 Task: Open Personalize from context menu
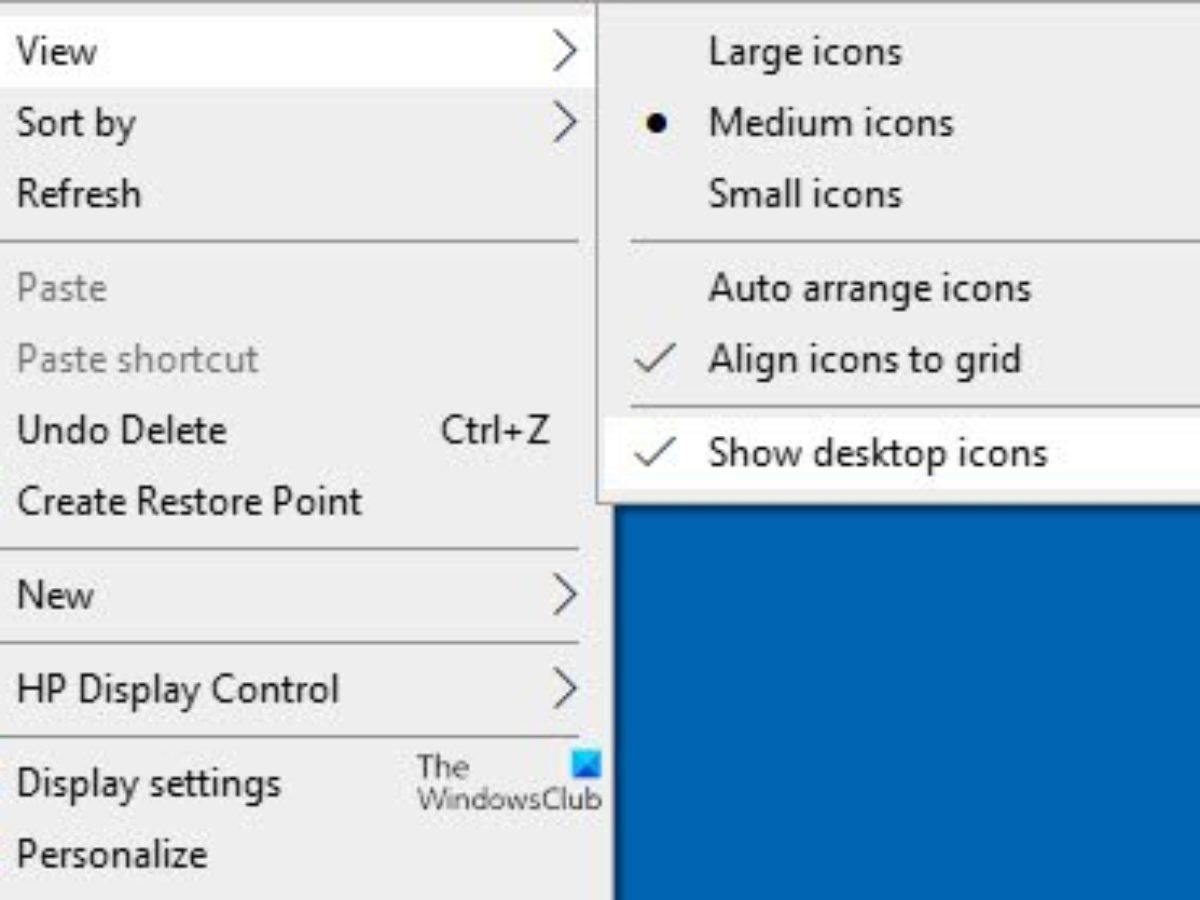112,854
